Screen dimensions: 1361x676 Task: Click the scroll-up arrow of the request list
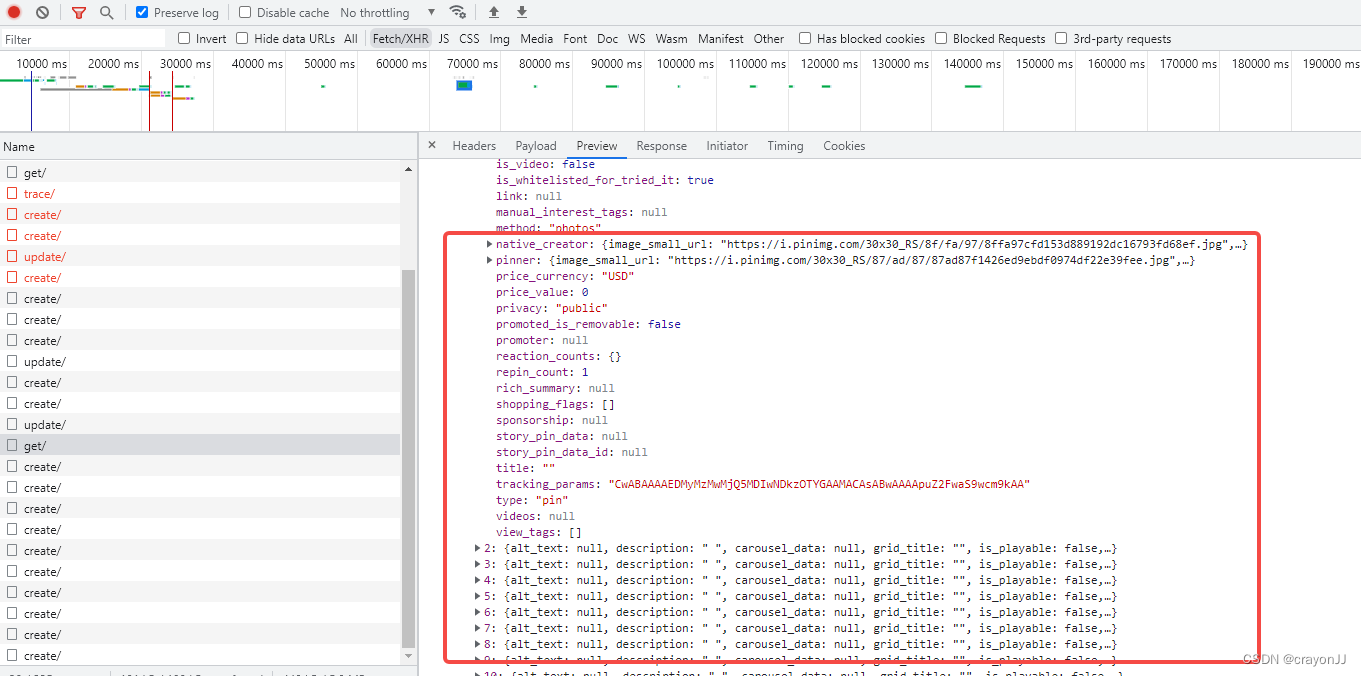408,170
